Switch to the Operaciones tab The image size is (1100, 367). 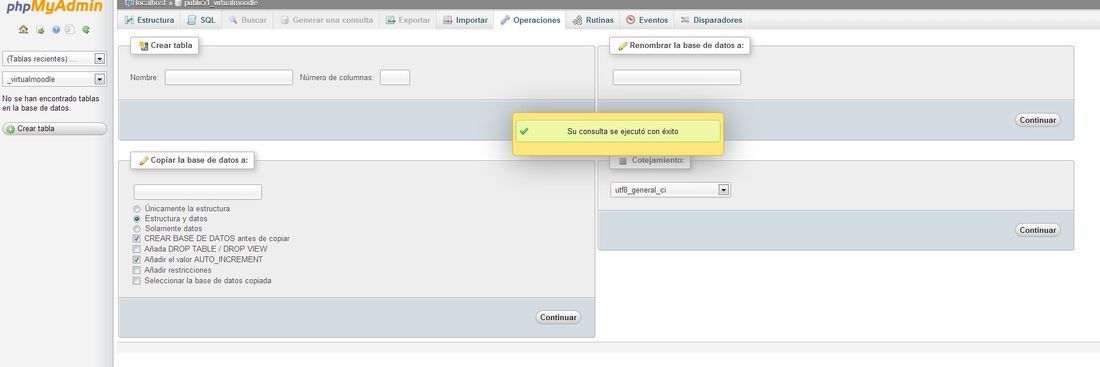coord(530,20)
